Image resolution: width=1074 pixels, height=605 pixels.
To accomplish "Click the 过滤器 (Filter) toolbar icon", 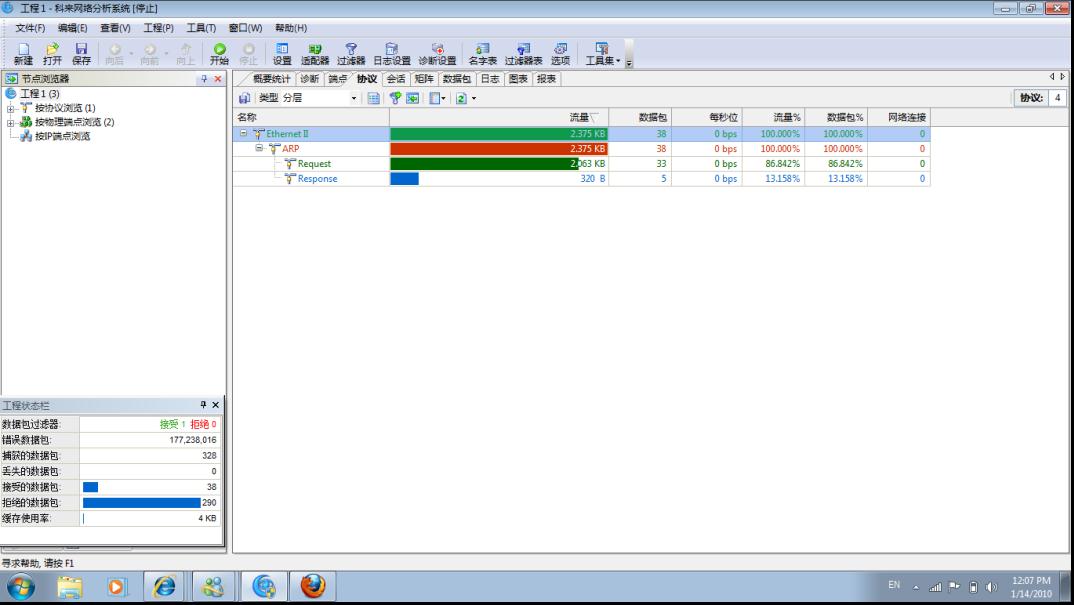I will [x=351, y=54].
